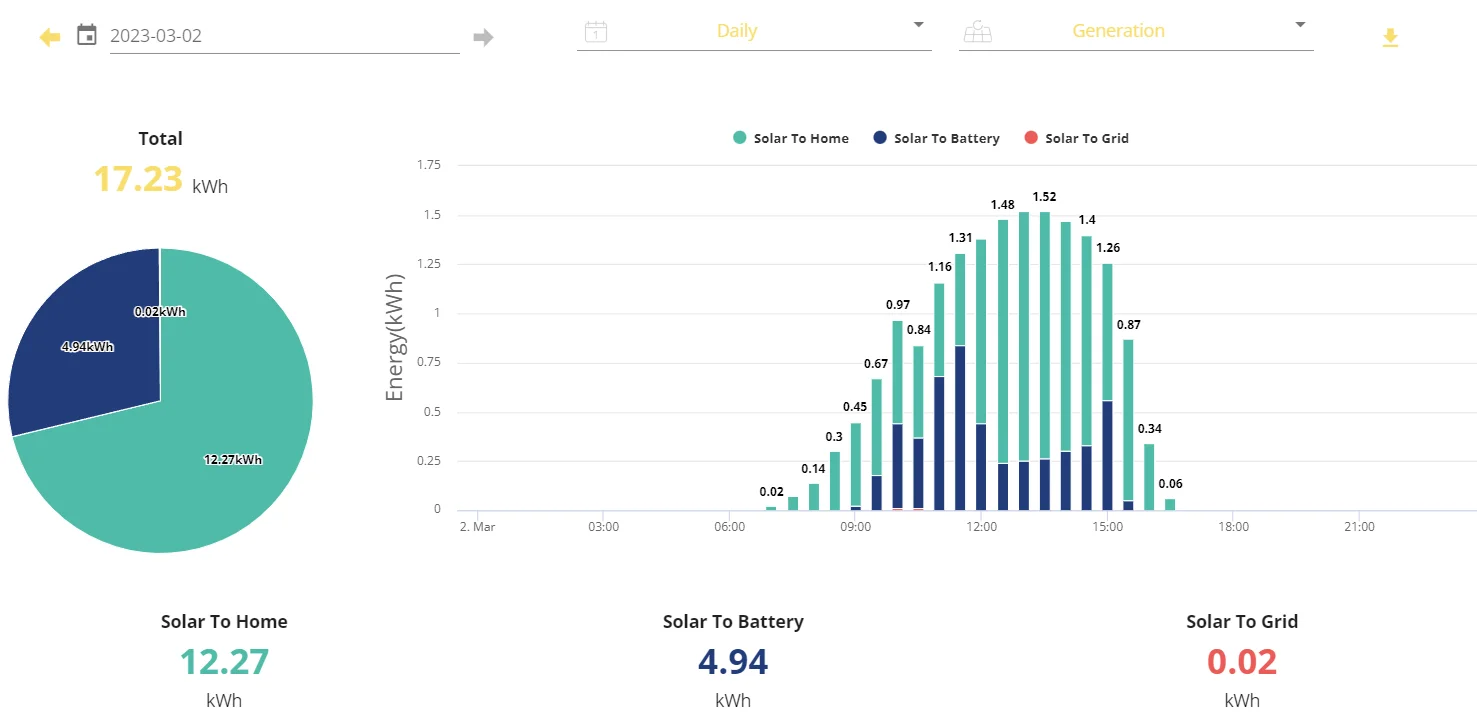
Task: Click the 12.27 Solar To Home value
Action: click(x=224, y=662)
